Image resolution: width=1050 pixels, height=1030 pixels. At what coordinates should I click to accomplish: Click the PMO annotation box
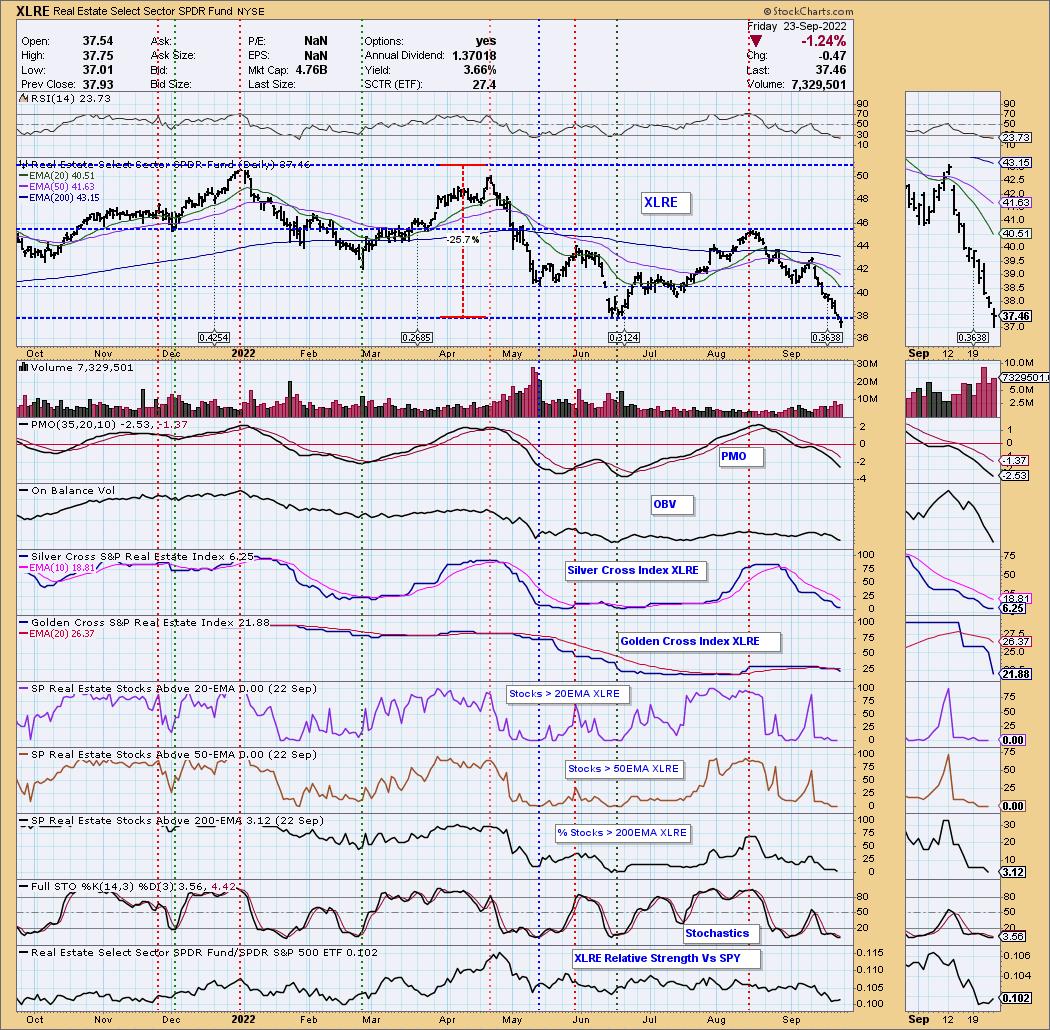(741, 457)
